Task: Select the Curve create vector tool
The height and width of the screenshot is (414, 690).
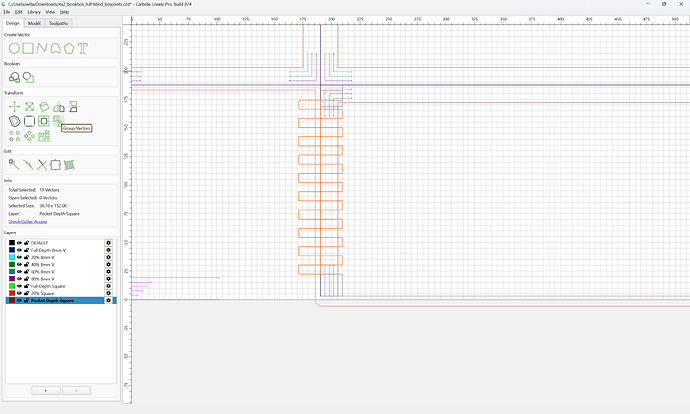Action: 55,48
